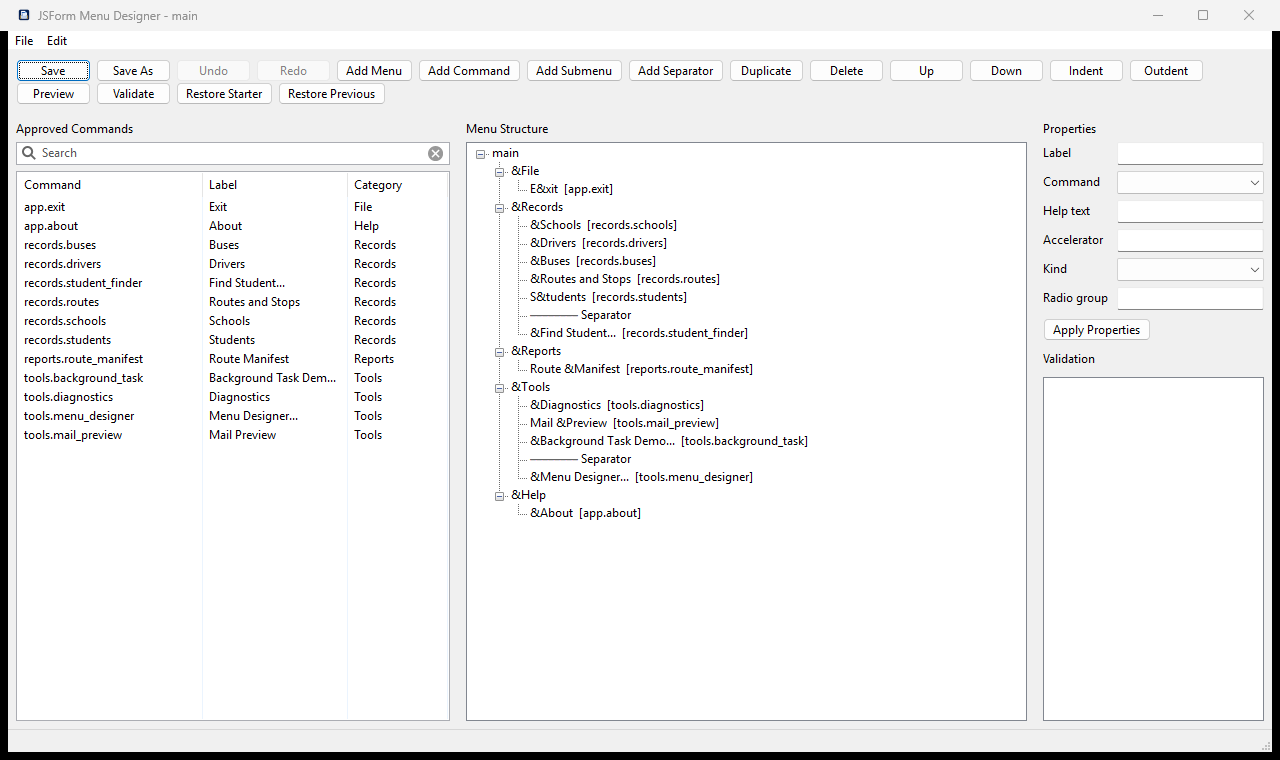Add a new menu with Add Menu
The height and width of the screenshot is (760, 1280).
pos(374,71)
